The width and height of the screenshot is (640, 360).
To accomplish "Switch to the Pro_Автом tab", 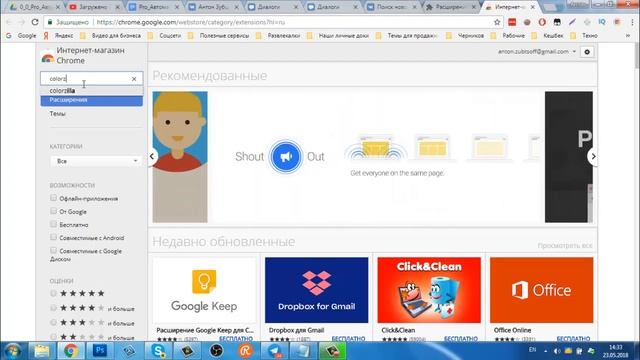I will [x=154, y=7].
